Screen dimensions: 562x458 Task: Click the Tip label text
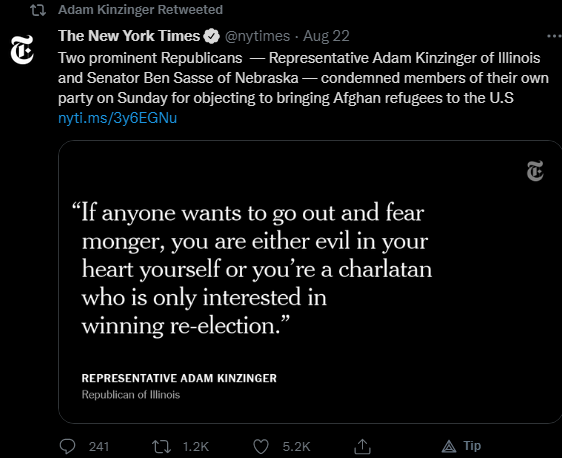pyautogui.click(x=472, y=446)
